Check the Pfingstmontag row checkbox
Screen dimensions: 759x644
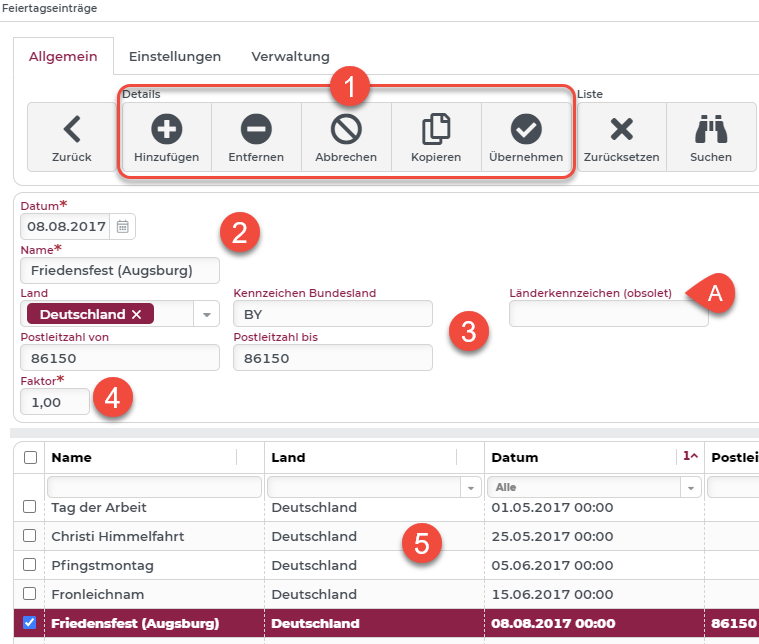(30, 565)
